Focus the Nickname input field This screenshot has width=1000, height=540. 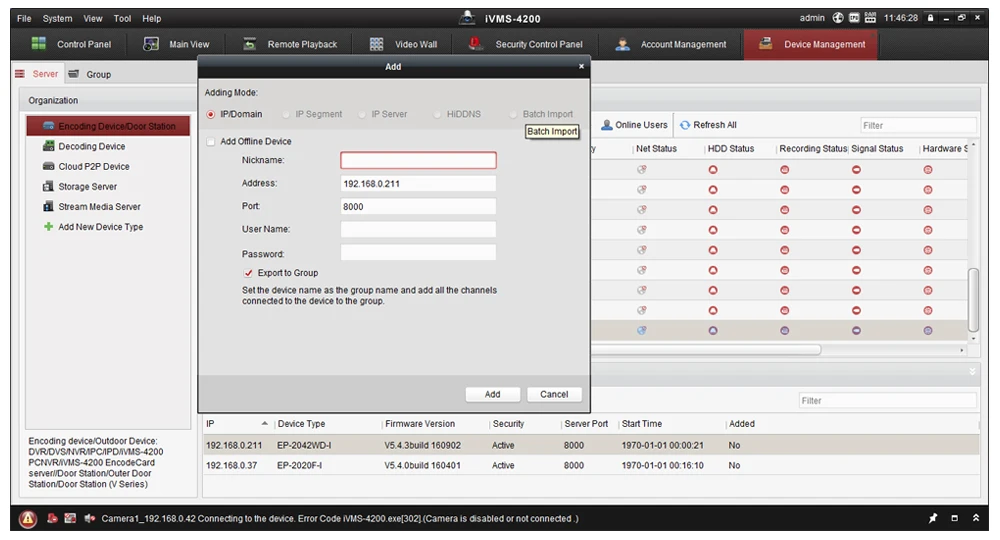[x=418, y=160]
